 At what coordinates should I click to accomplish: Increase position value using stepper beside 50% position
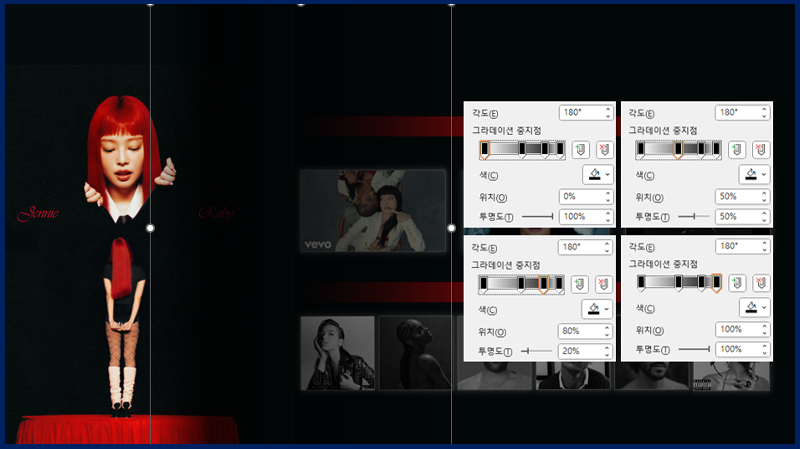[x=764, y=193]
